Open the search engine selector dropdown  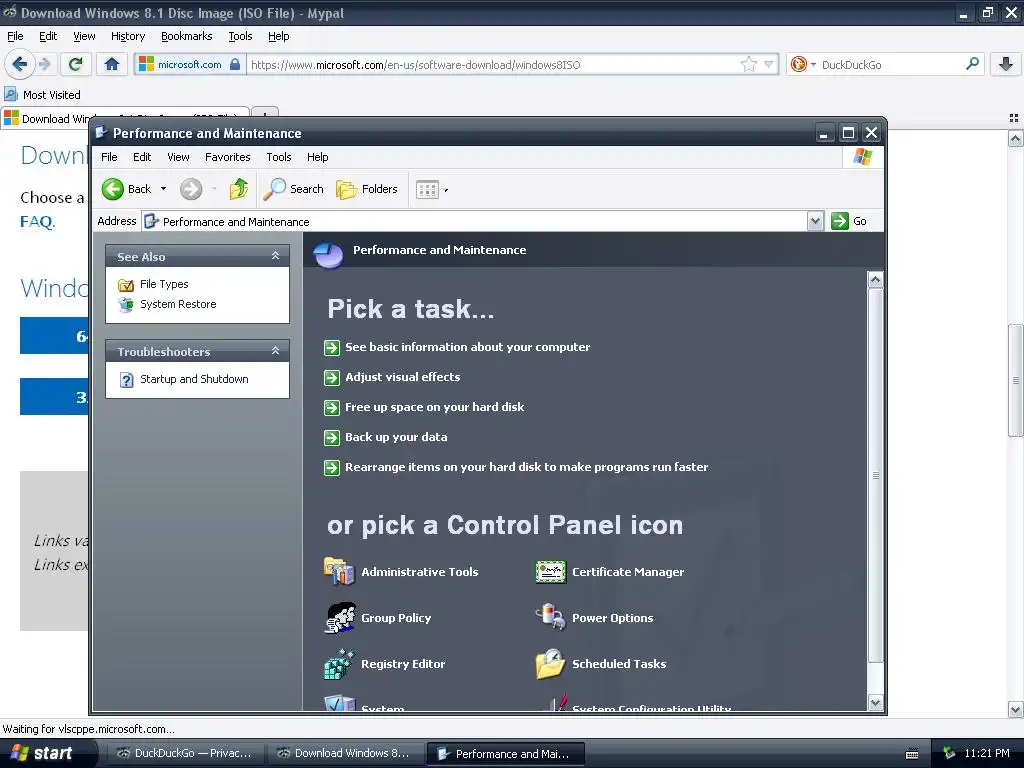click(x=813, y=65)
